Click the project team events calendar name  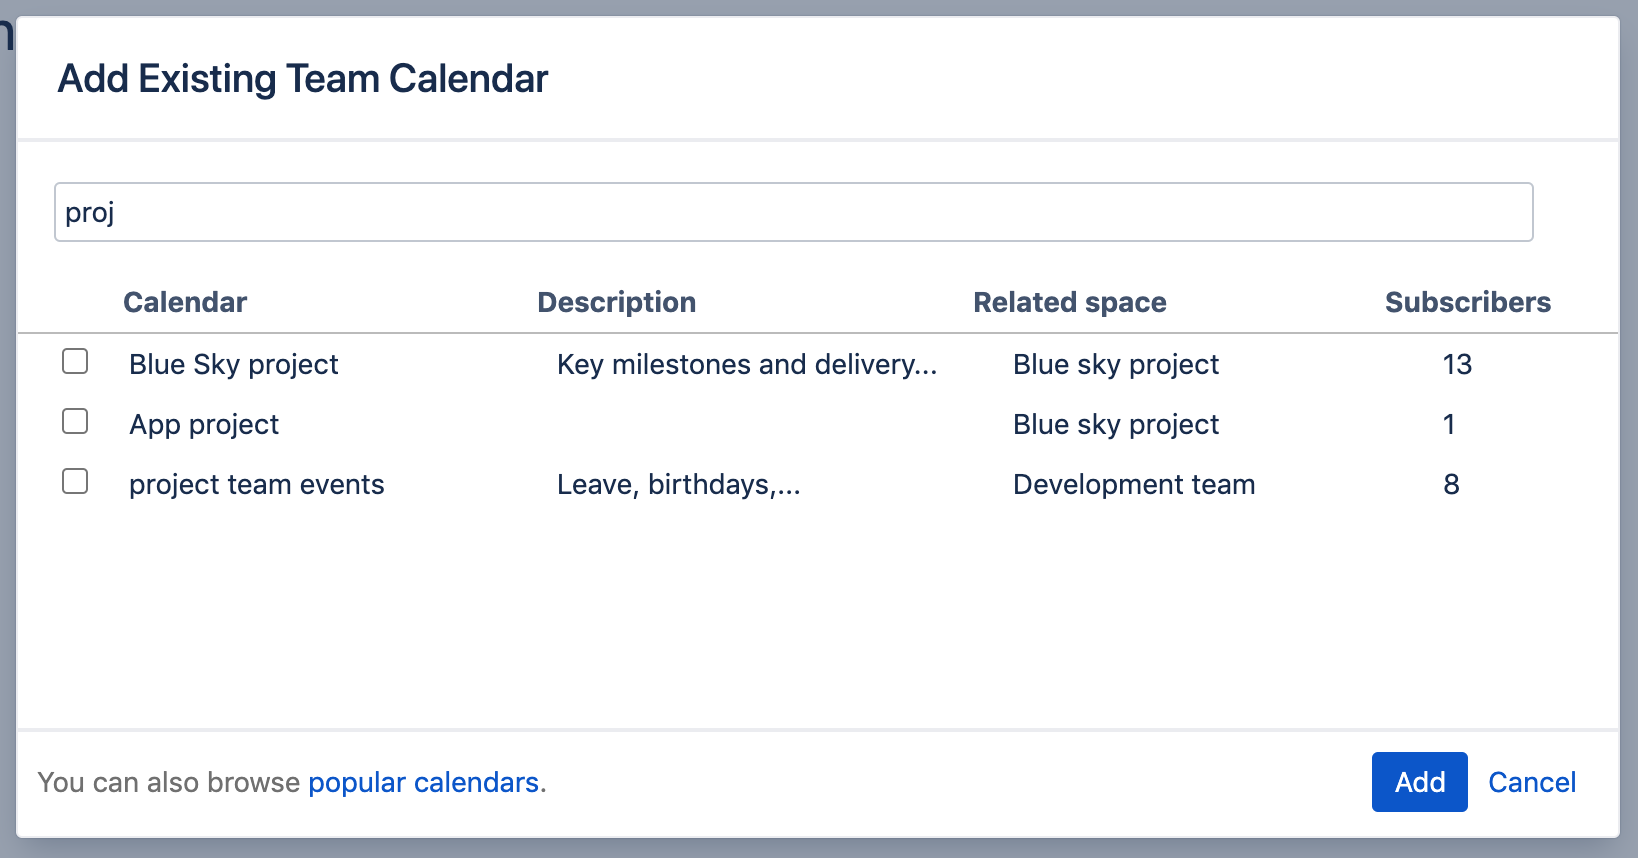point(256,484)
